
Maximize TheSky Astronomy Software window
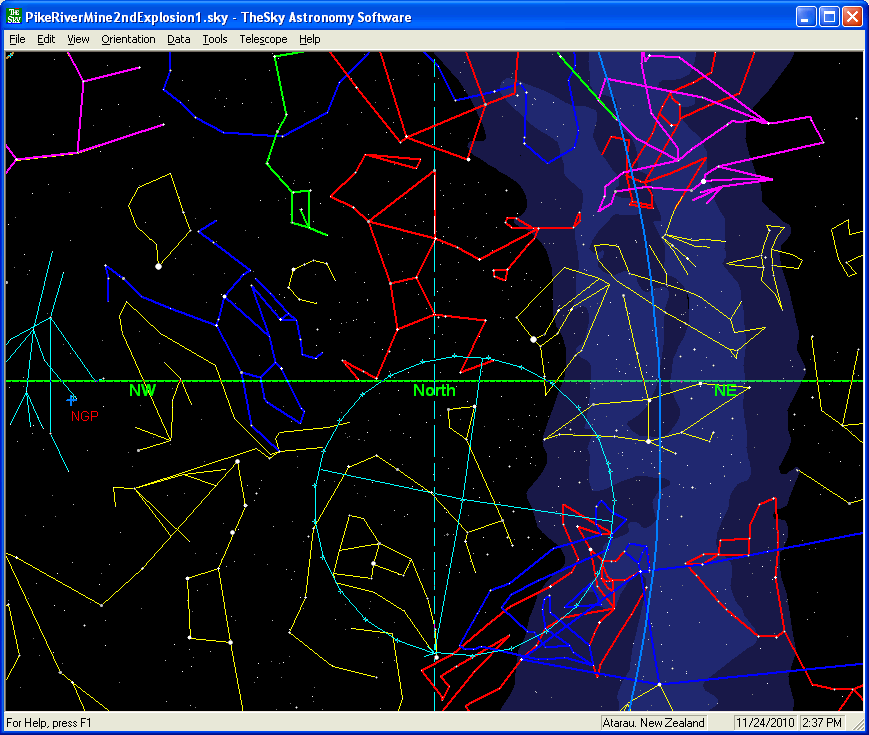coord(829,17)
